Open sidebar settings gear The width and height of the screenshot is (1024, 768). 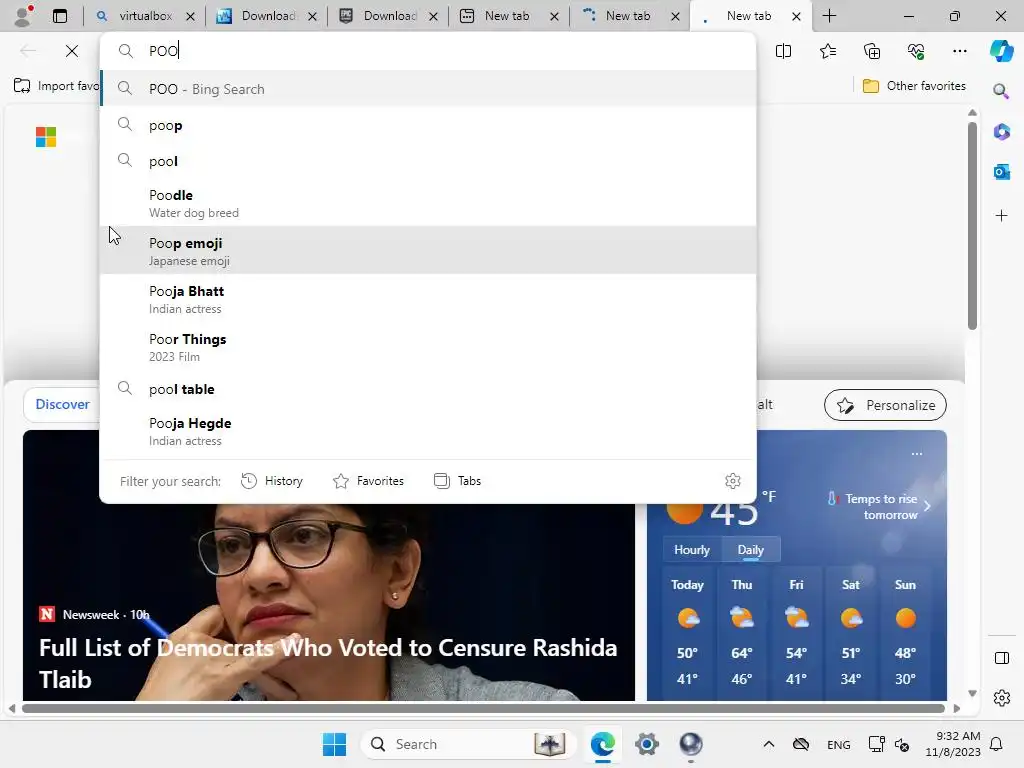point(1001,698)
